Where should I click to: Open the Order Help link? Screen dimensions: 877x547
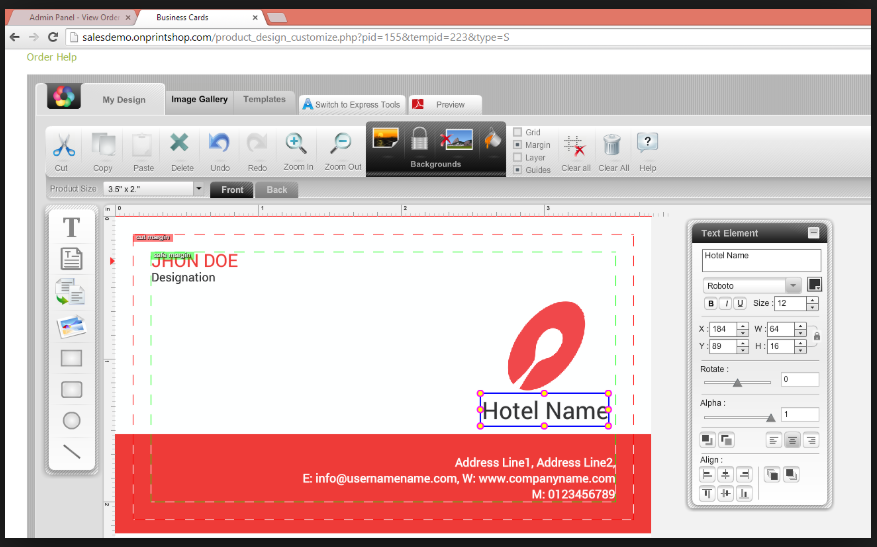[x=51, y=57]
